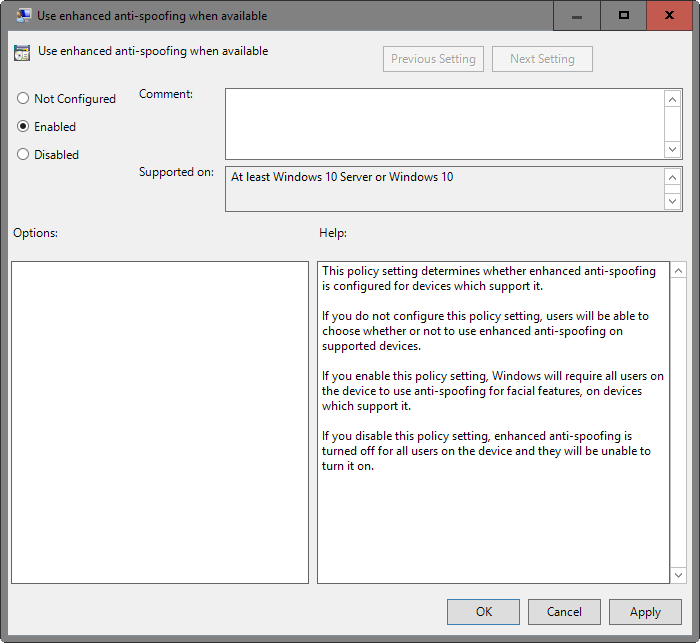Click the Help pane scroll up arrow
Image resolution: width=700 pixels, height=643 pixels.
tap(678, 271)
